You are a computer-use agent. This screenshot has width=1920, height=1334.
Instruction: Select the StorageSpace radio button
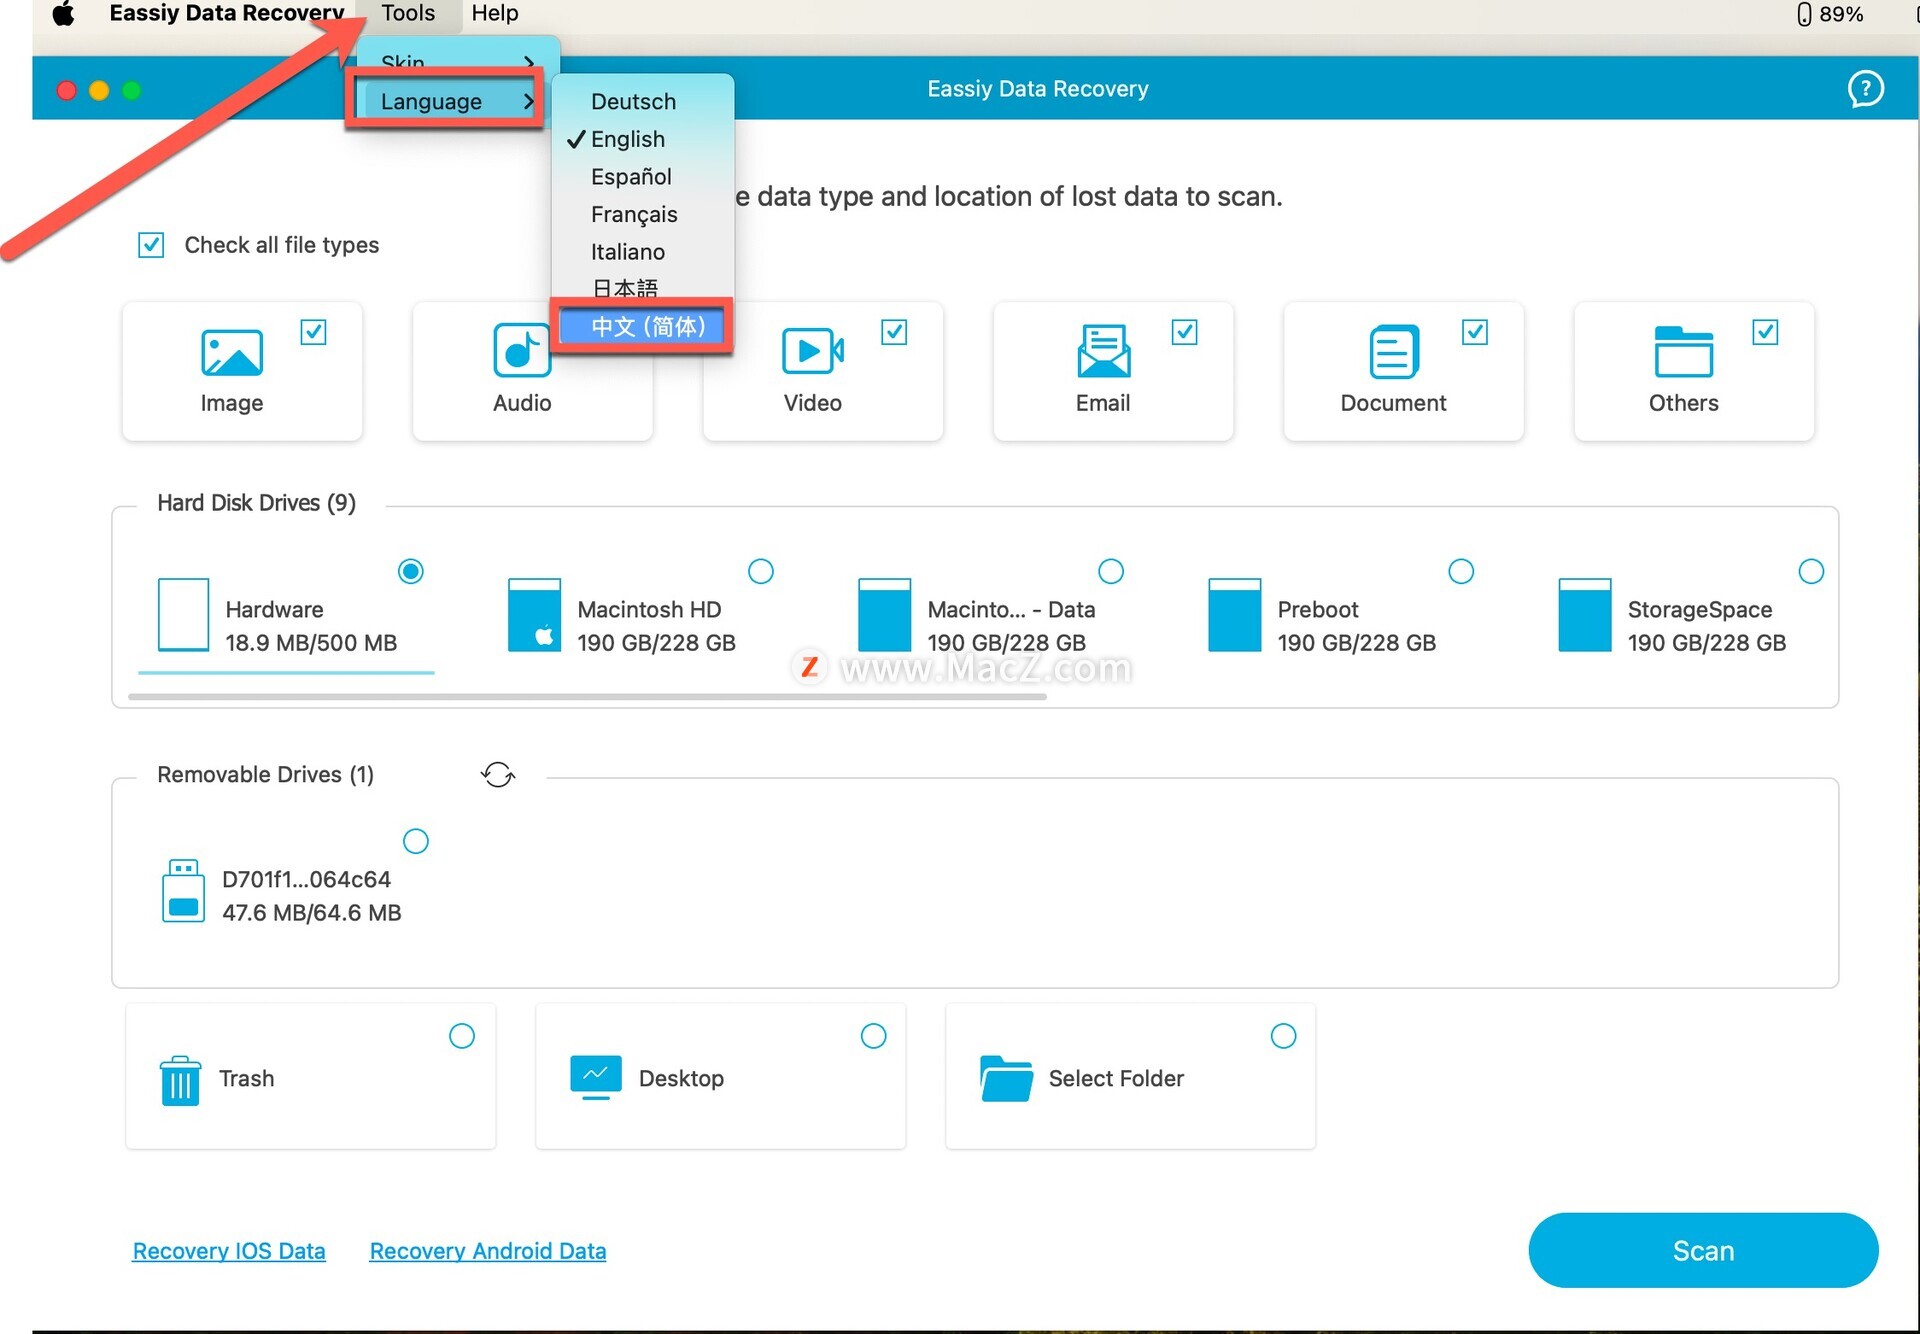(1811, 571)
